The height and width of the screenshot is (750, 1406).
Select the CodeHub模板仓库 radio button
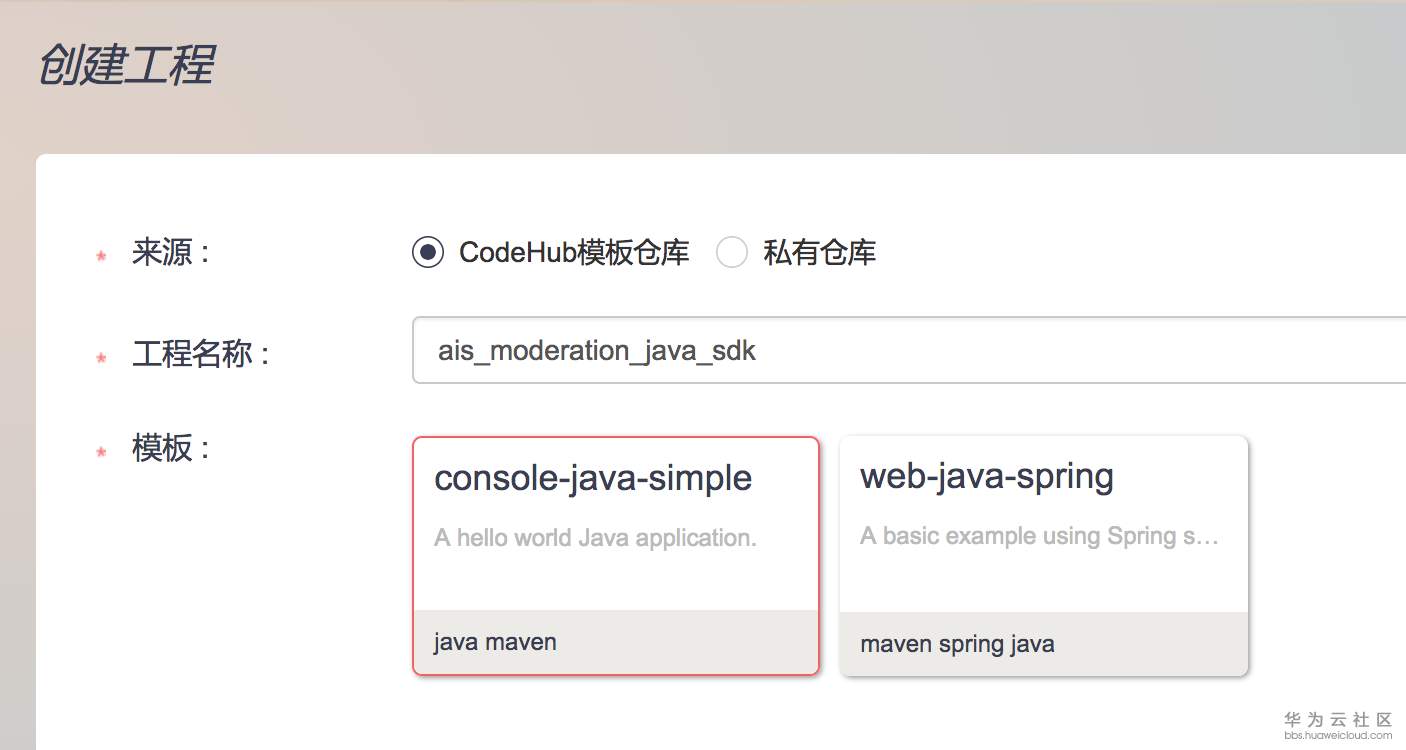[428, 253]
